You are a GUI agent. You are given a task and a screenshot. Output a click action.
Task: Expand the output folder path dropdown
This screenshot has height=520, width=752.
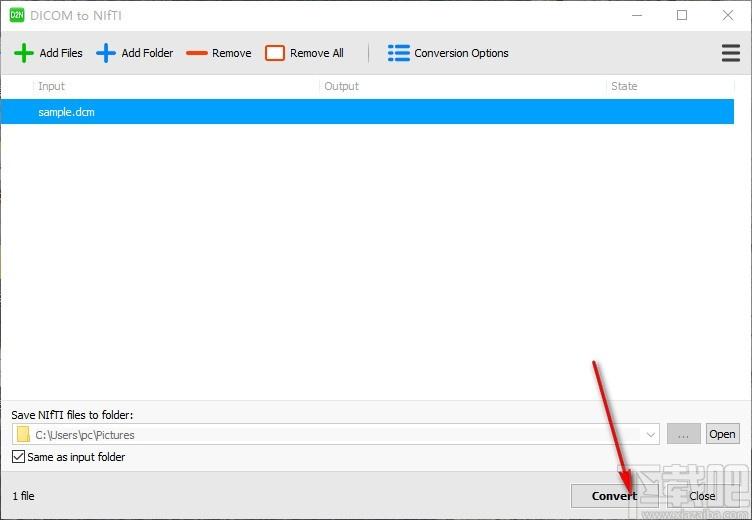coord(651,434)
